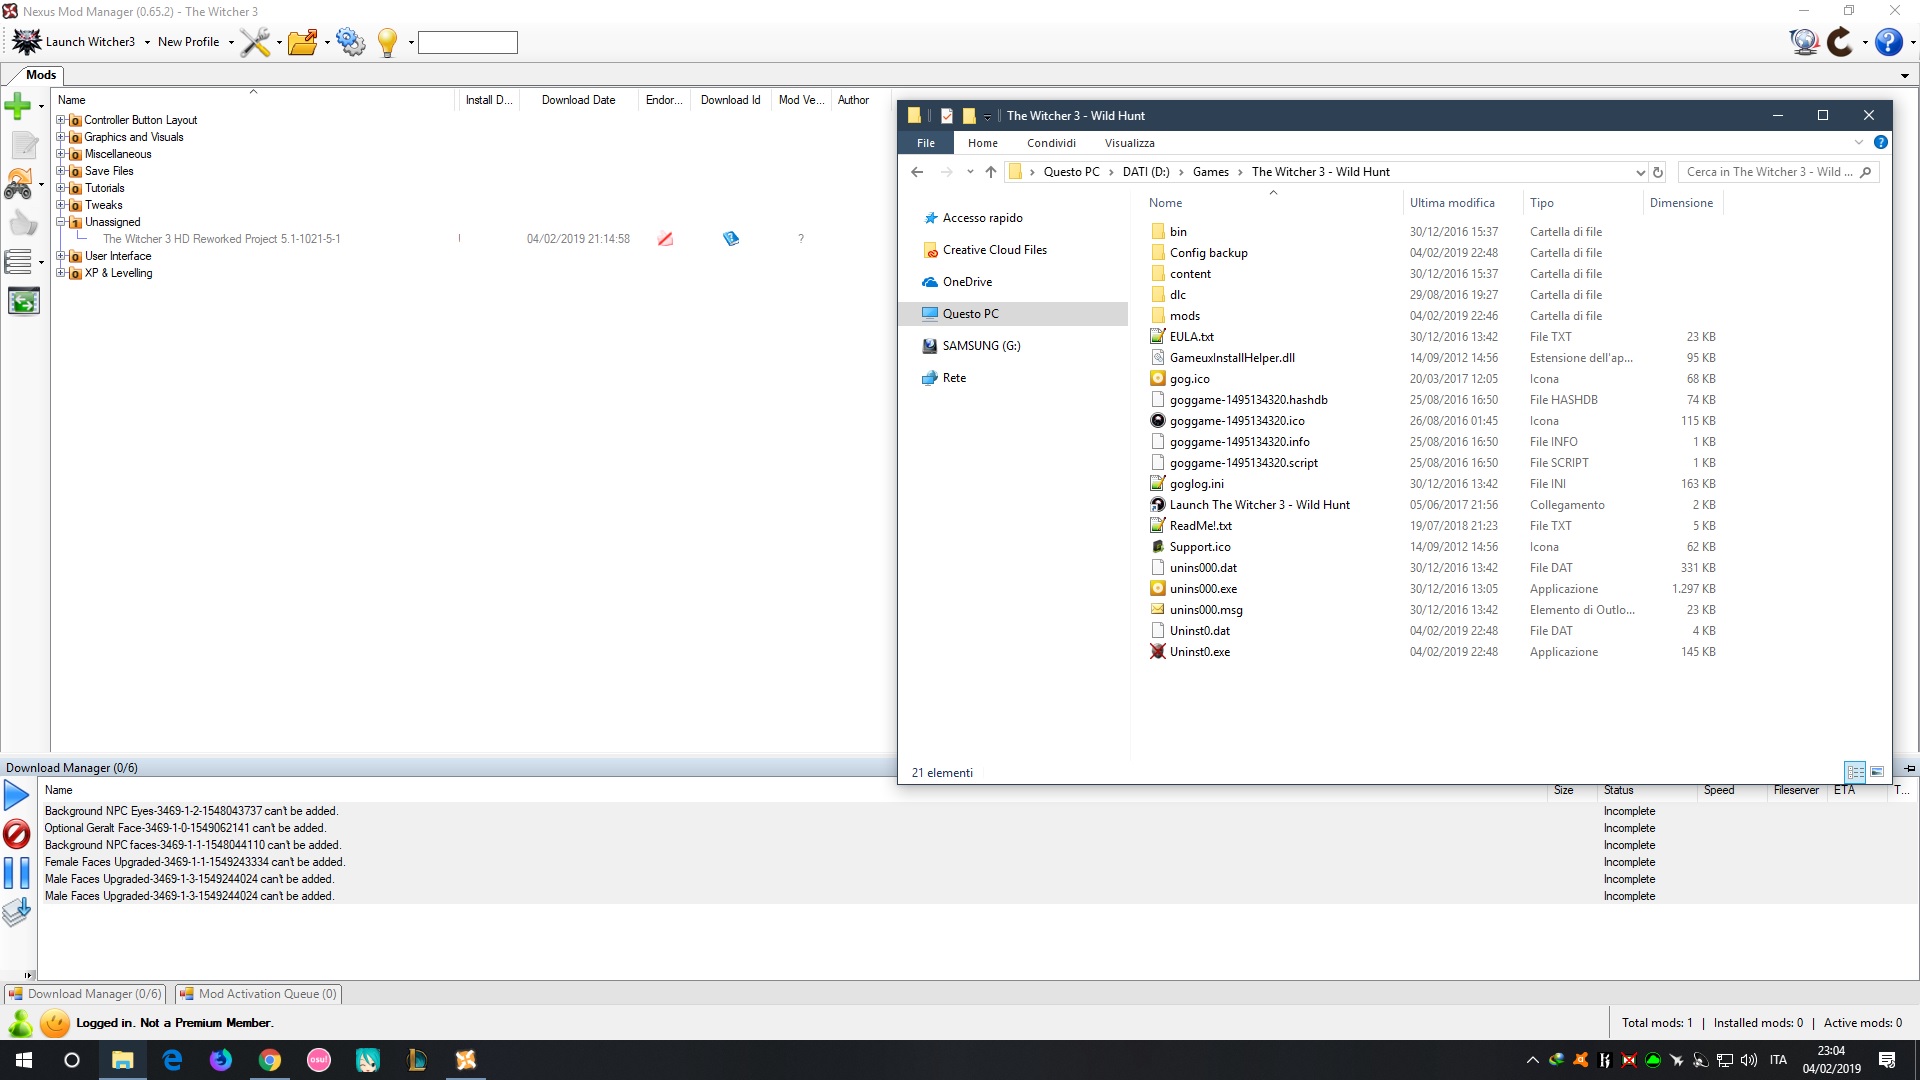
Task: Click the export mod list icon in sidebar
Action: (23, 301)
